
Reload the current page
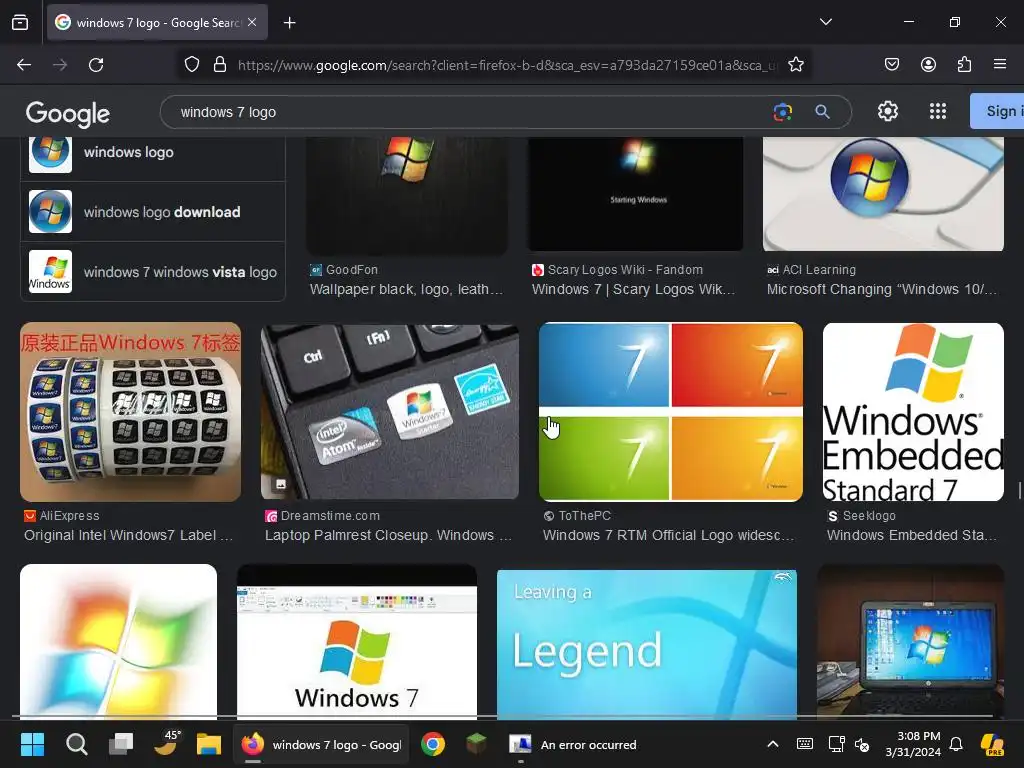96,65
